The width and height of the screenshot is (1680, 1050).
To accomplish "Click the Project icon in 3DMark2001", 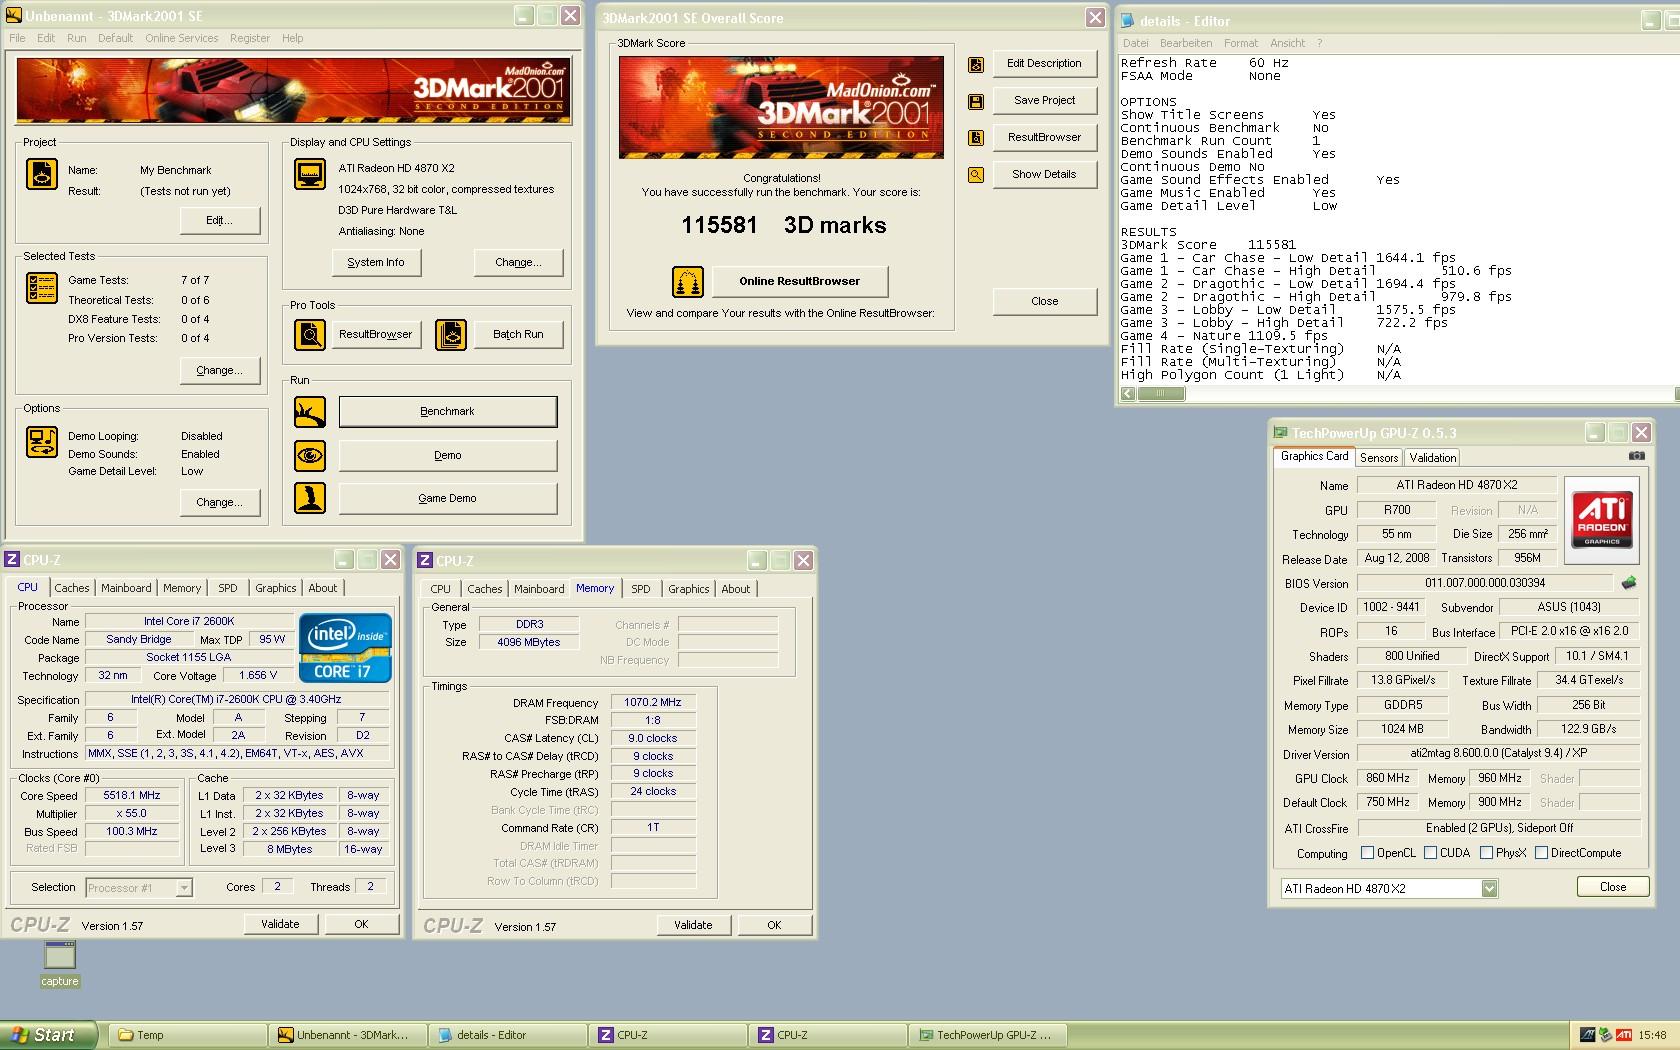I will (41, 174).
